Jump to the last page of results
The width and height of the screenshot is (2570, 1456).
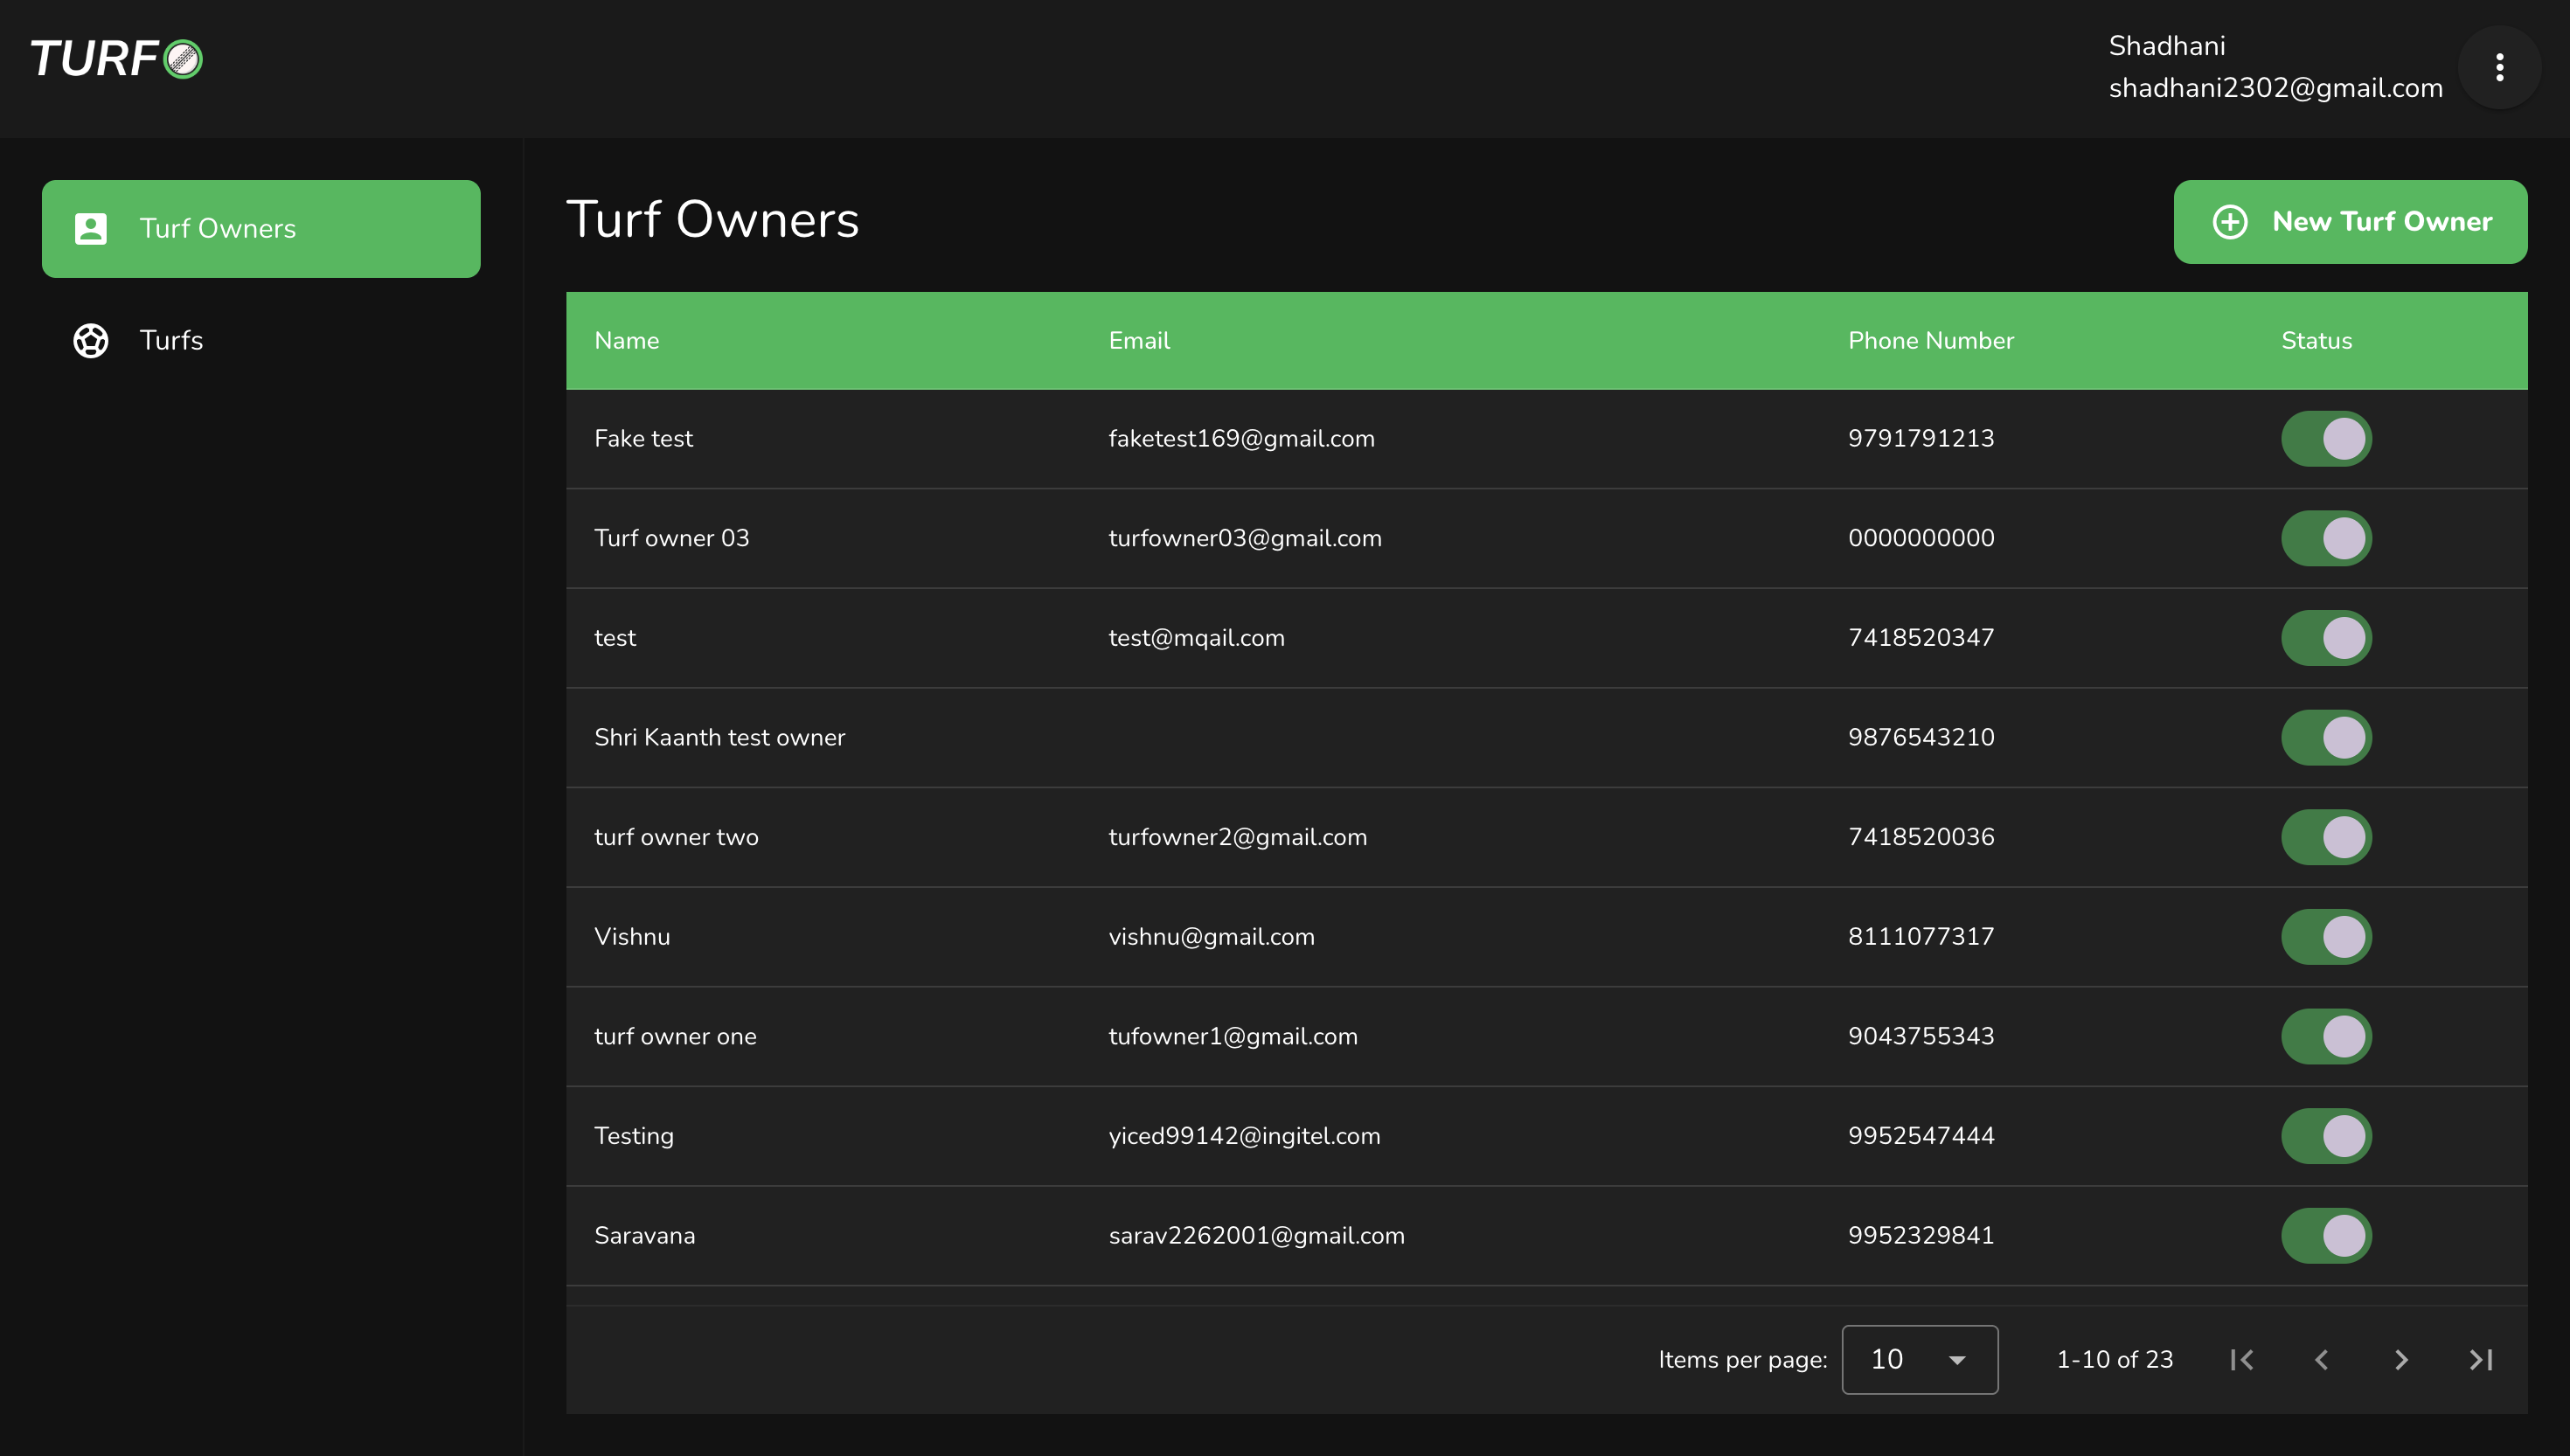(2481, 1360)
